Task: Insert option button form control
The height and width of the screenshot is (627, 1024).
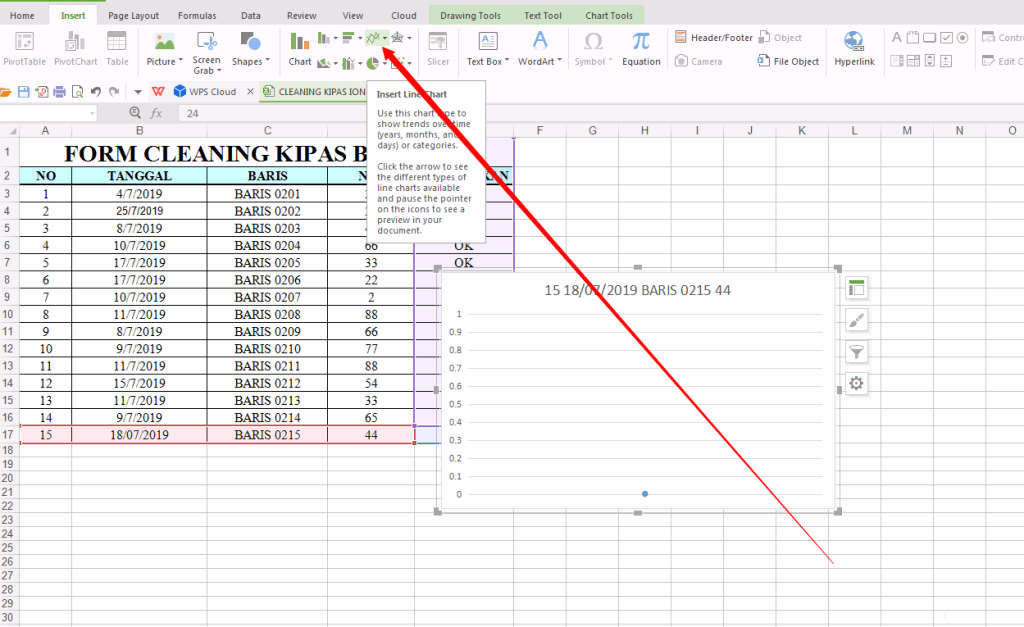Action: [x=963, y=38]
